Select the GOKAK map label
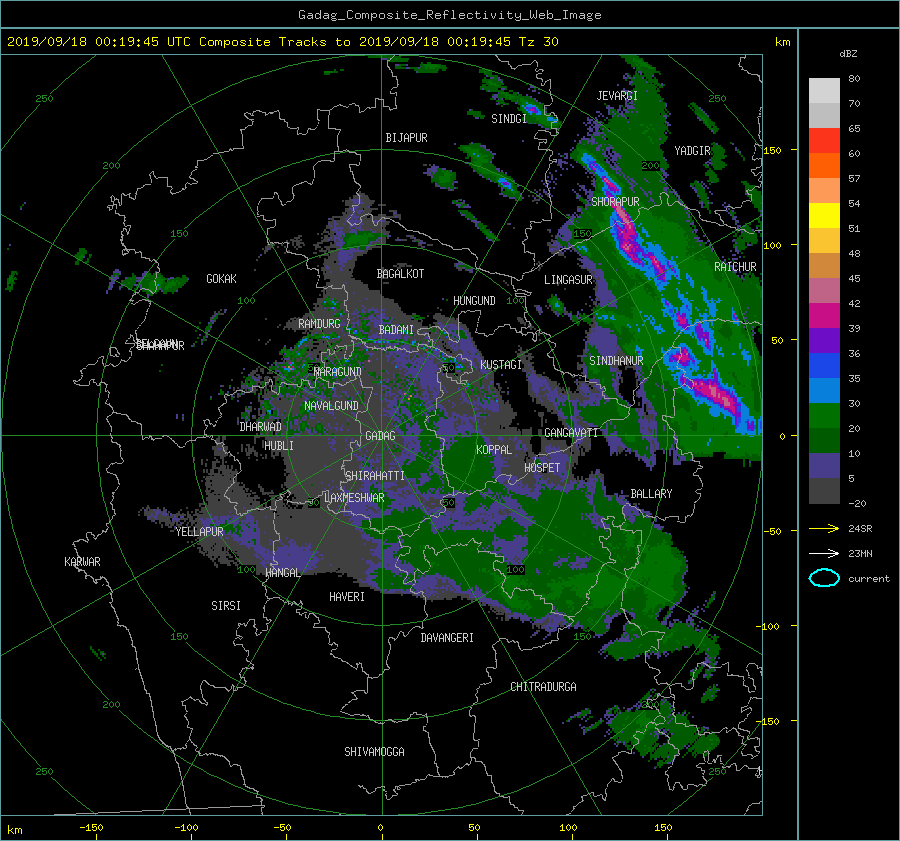 click(221, 278)
